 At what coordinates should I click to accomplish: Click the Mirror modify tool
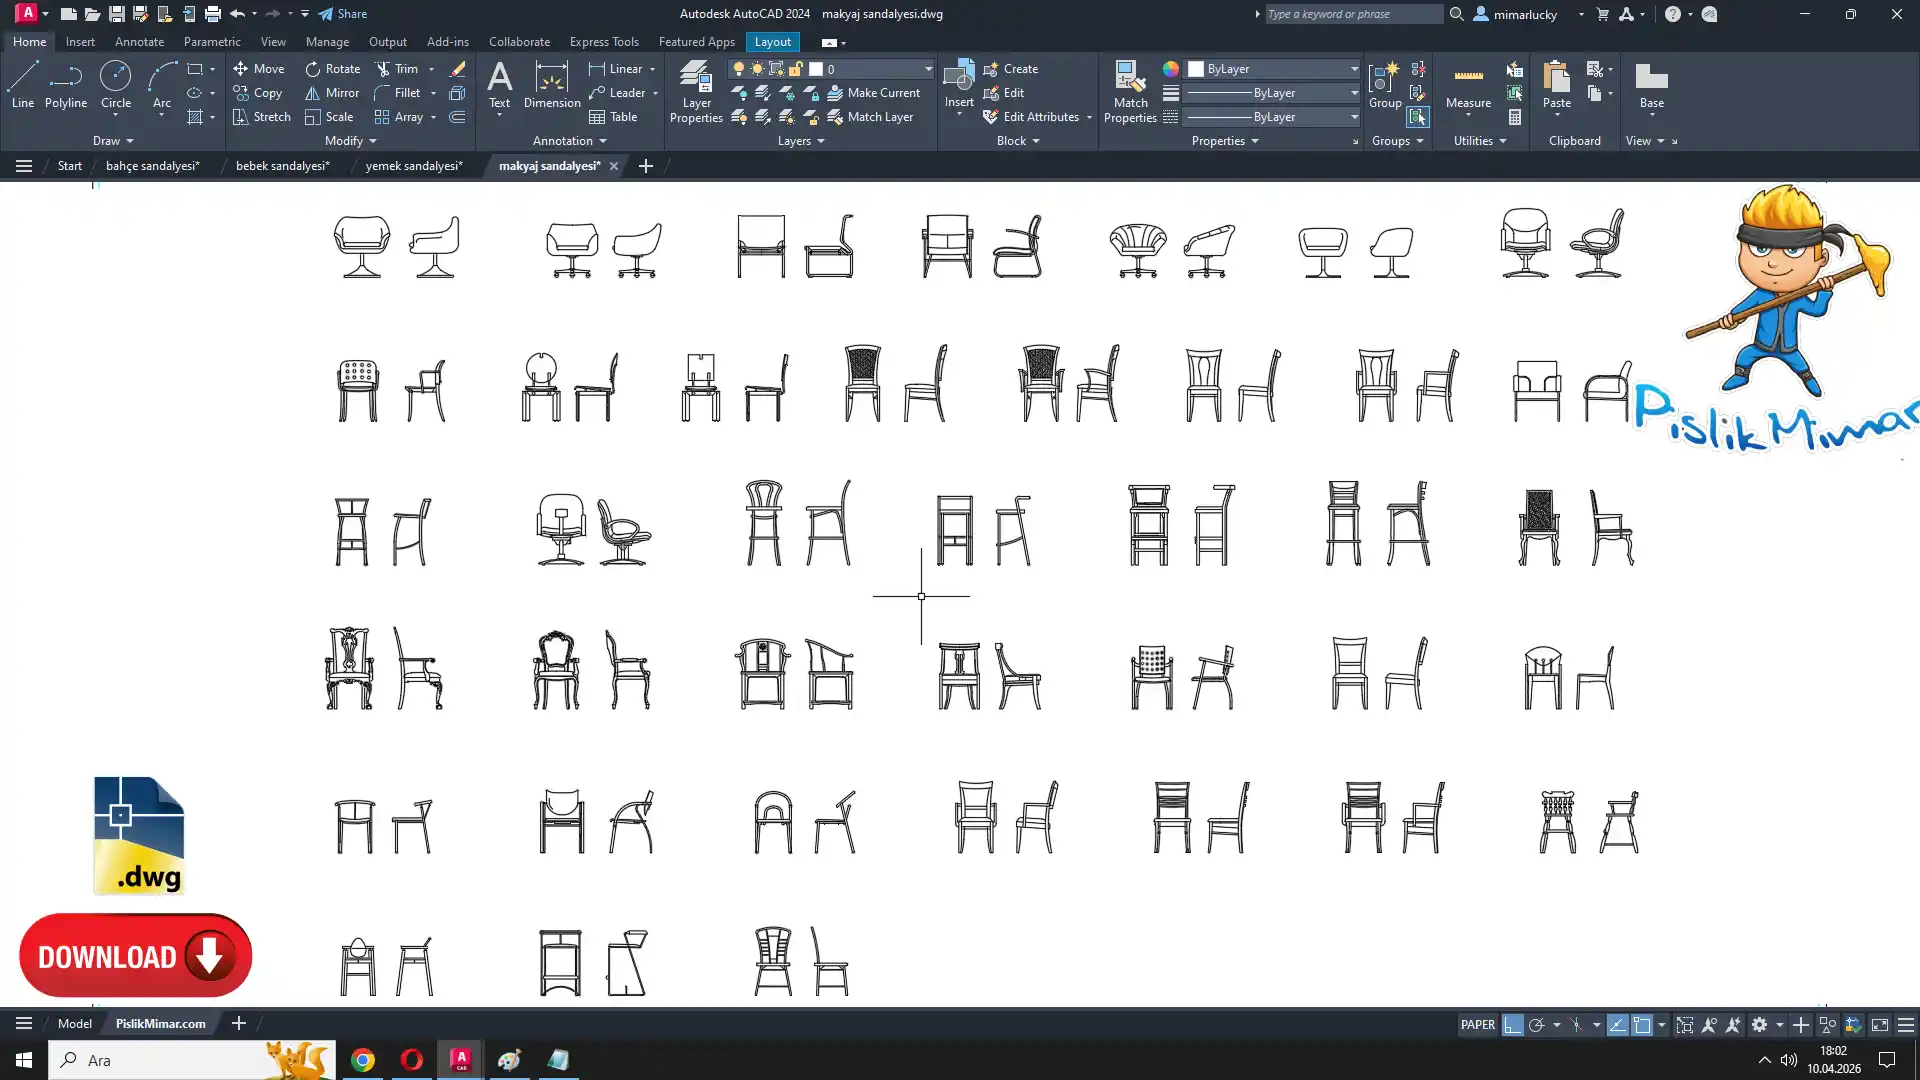coord(332,93)
